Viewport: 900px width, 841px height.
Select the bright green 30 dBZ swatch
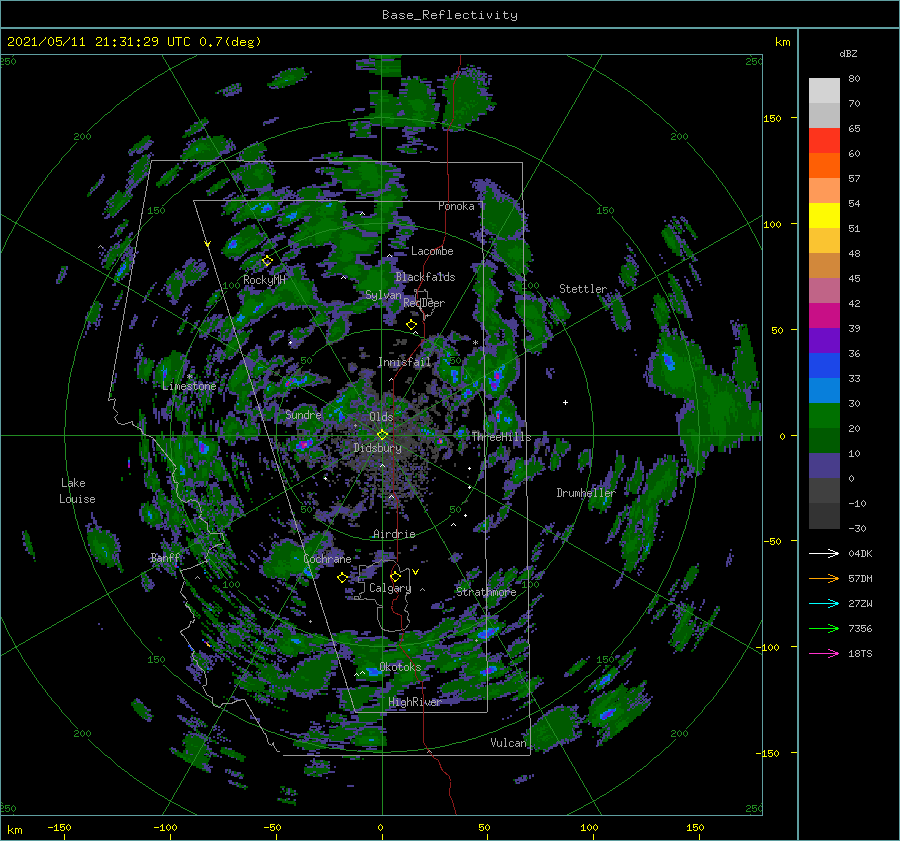point(824,415)
